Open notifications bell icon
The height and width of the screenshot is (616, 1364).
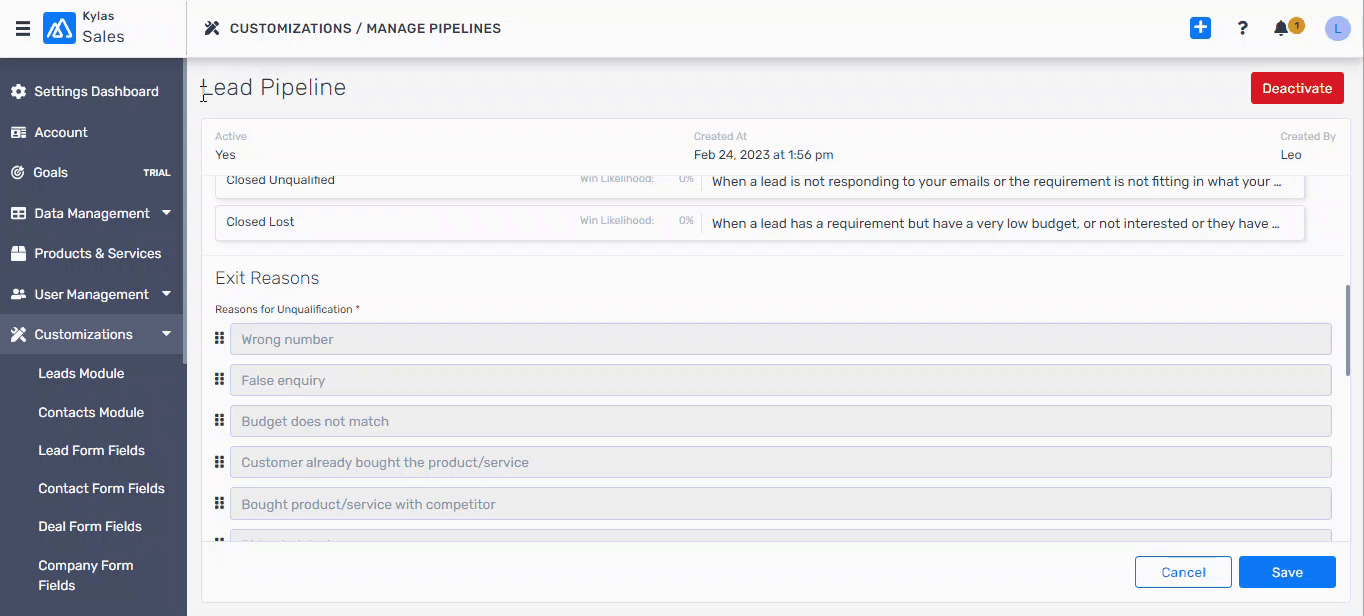pyautogui.click(x=1281, y=28)
